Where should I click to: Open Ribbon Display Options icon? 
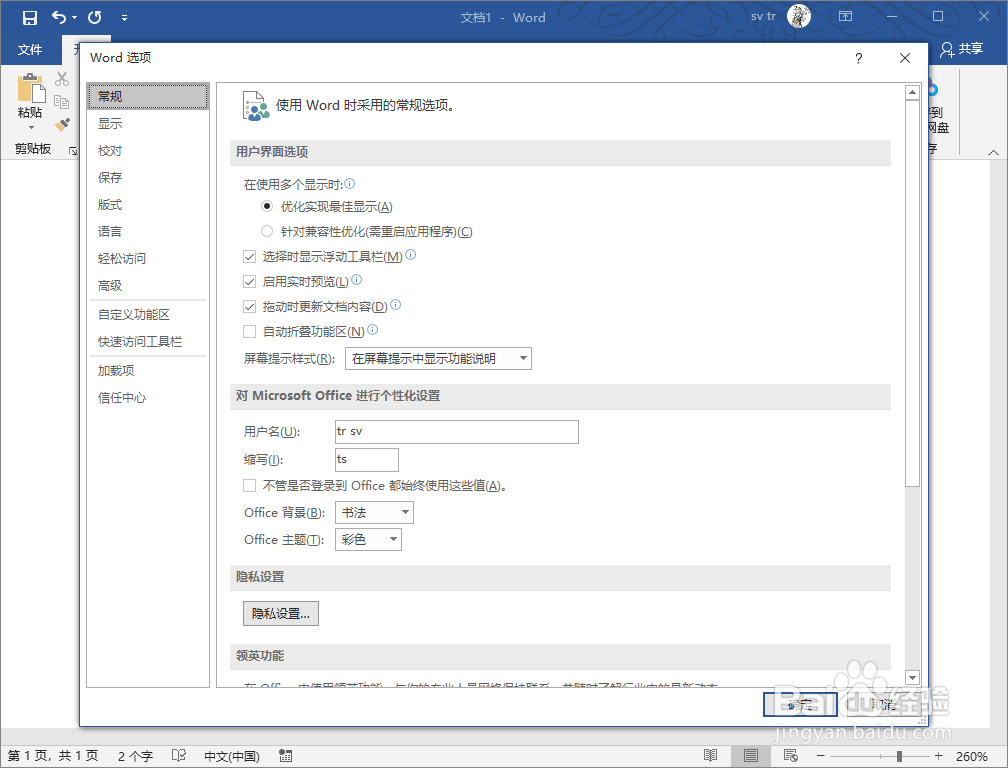(x=845, y=16)
